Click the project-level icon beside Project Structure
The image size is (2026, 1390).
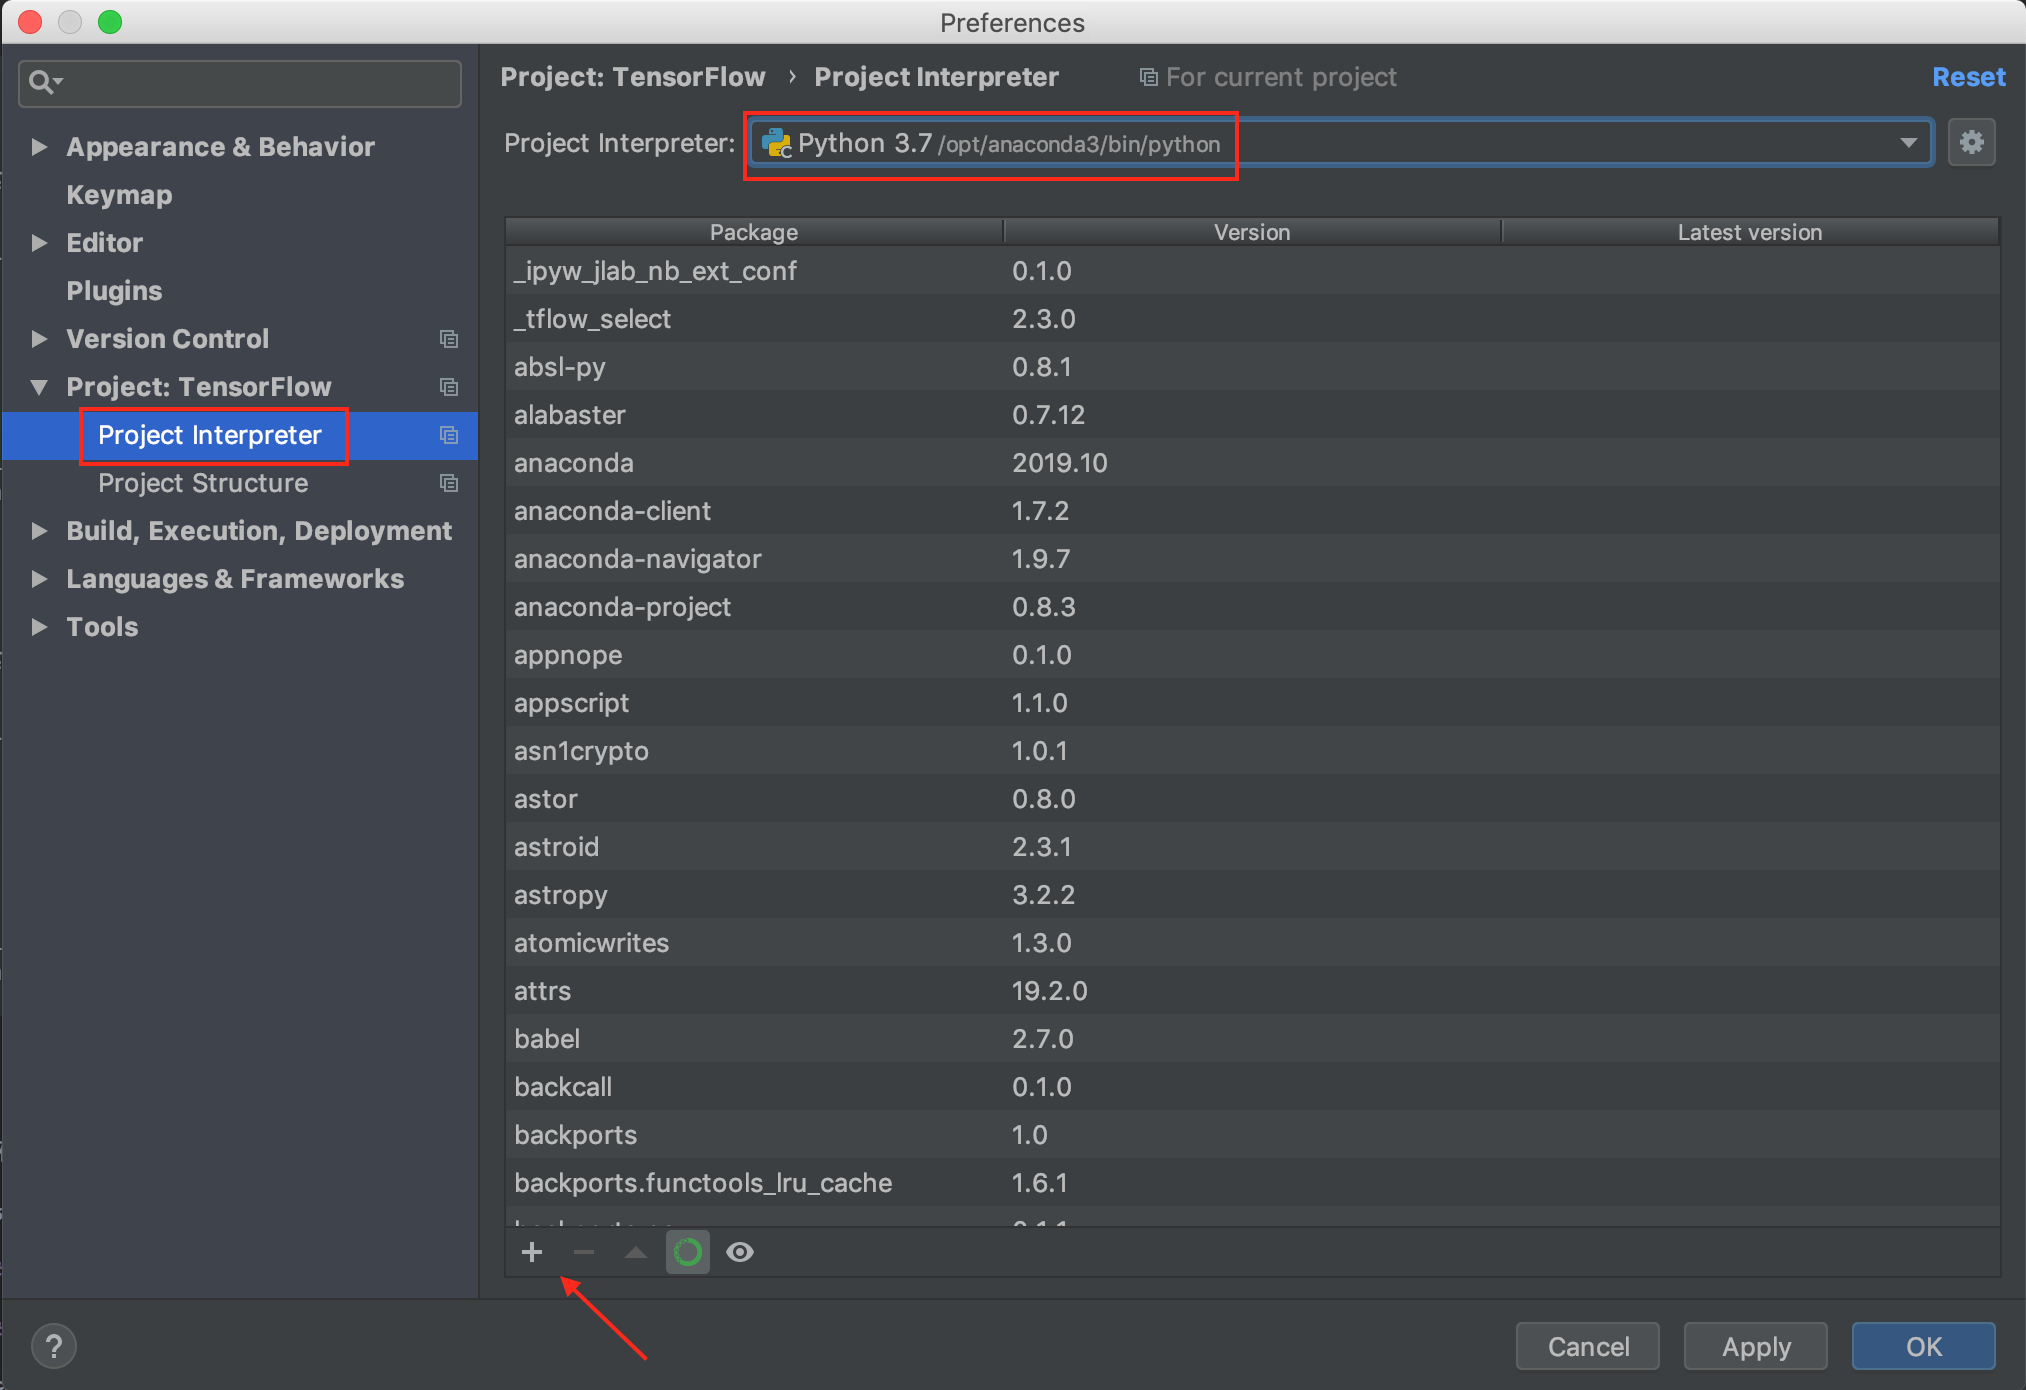[x=449, y=483]
